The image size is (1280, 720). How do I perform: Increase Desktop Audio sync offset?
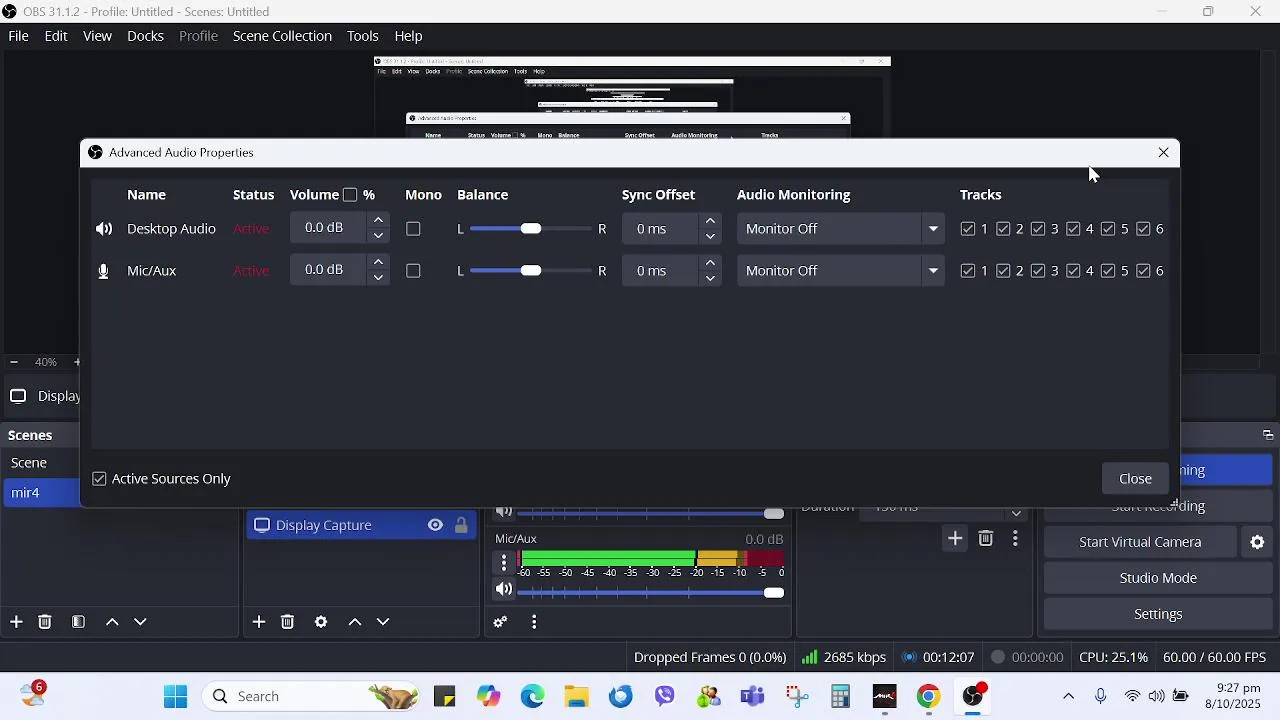[710, 220]
